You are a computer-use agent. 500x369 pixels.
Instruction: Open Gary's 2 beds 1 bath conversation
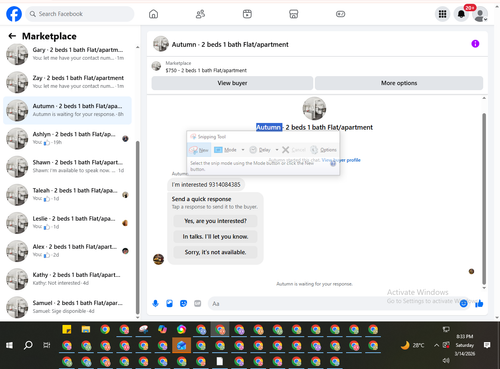tap(67, 54)
